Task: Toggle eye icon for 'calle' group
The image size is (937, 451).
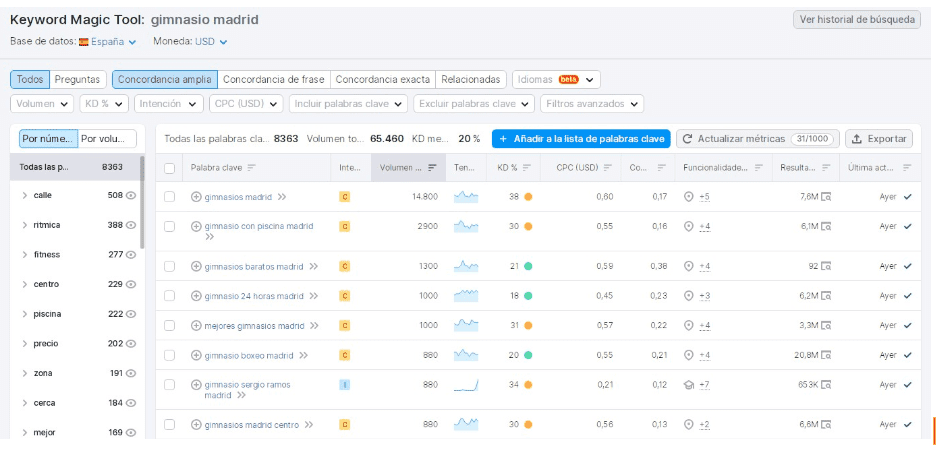Action: pyautogui.click(x=131, y=195)
